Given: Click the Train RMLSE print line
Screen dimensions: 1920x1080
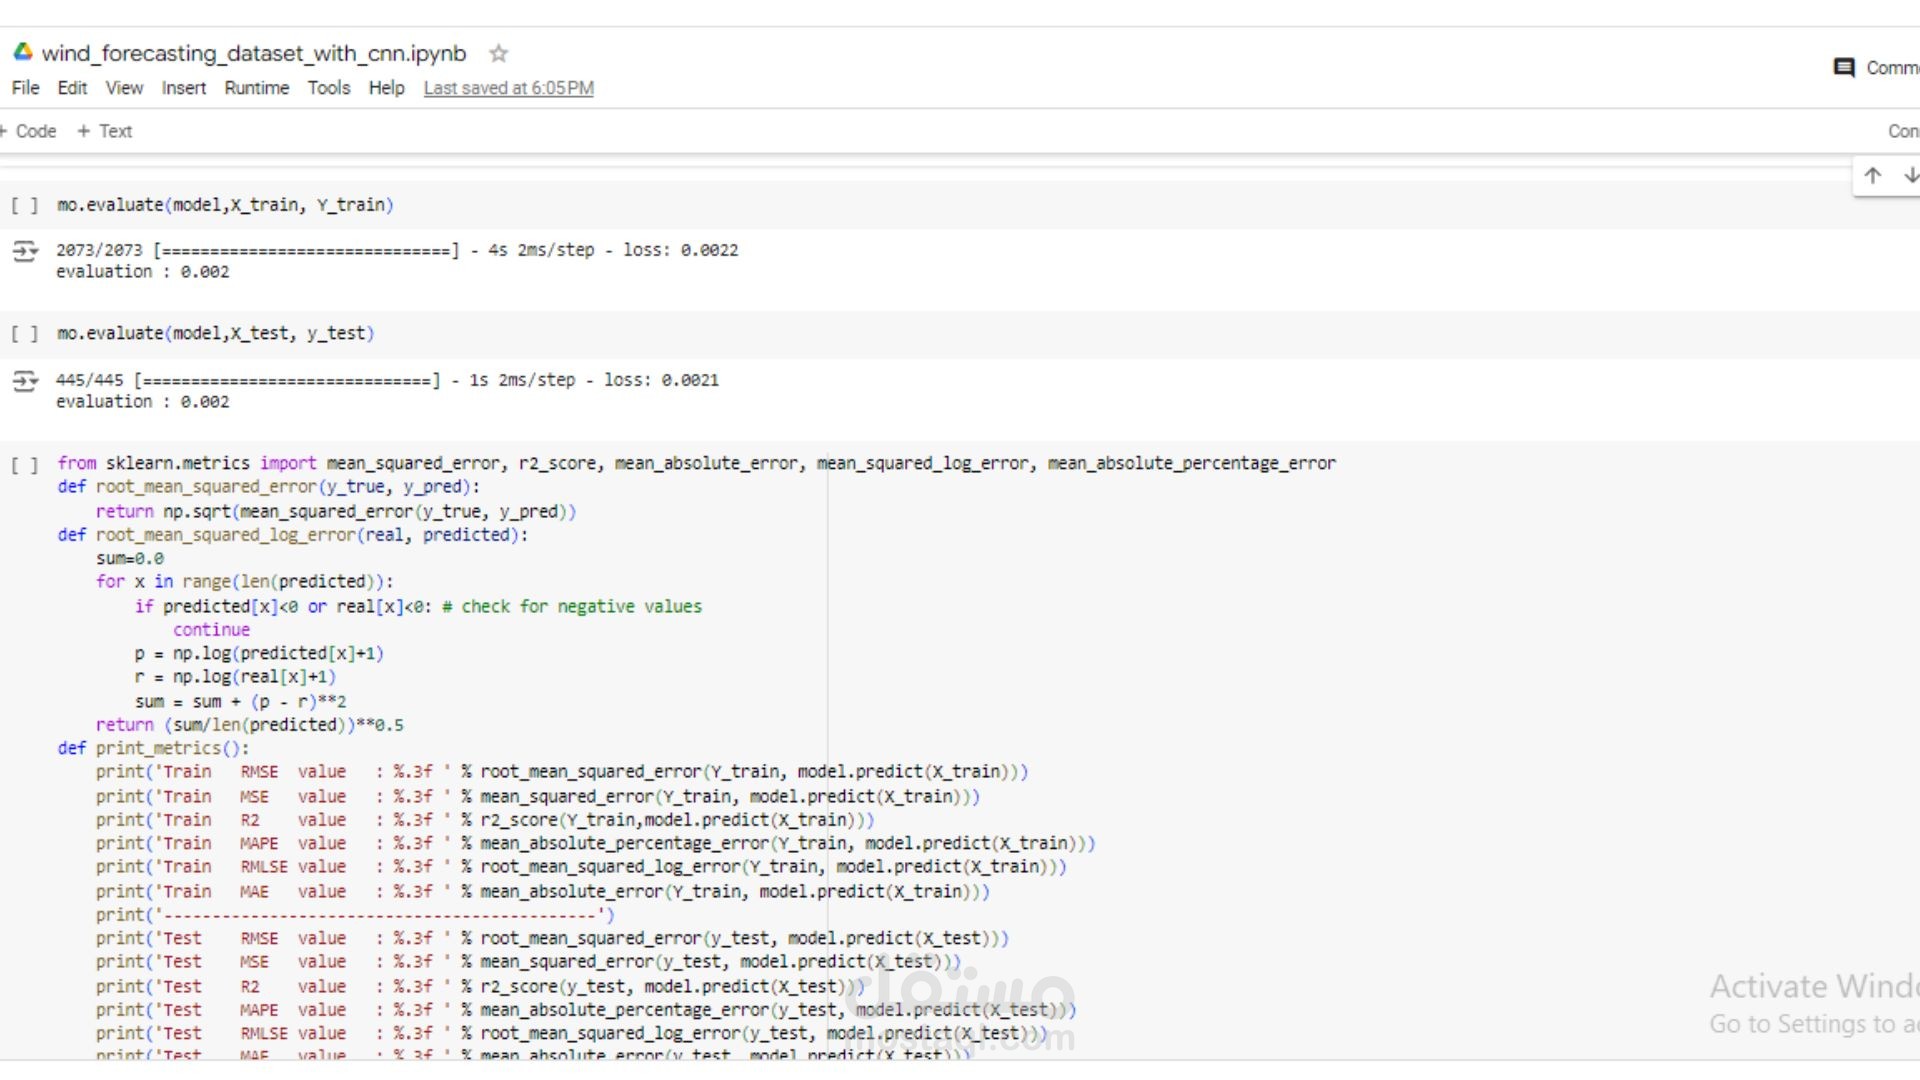Looking at the screenshot, I should (x=581, y=867).
